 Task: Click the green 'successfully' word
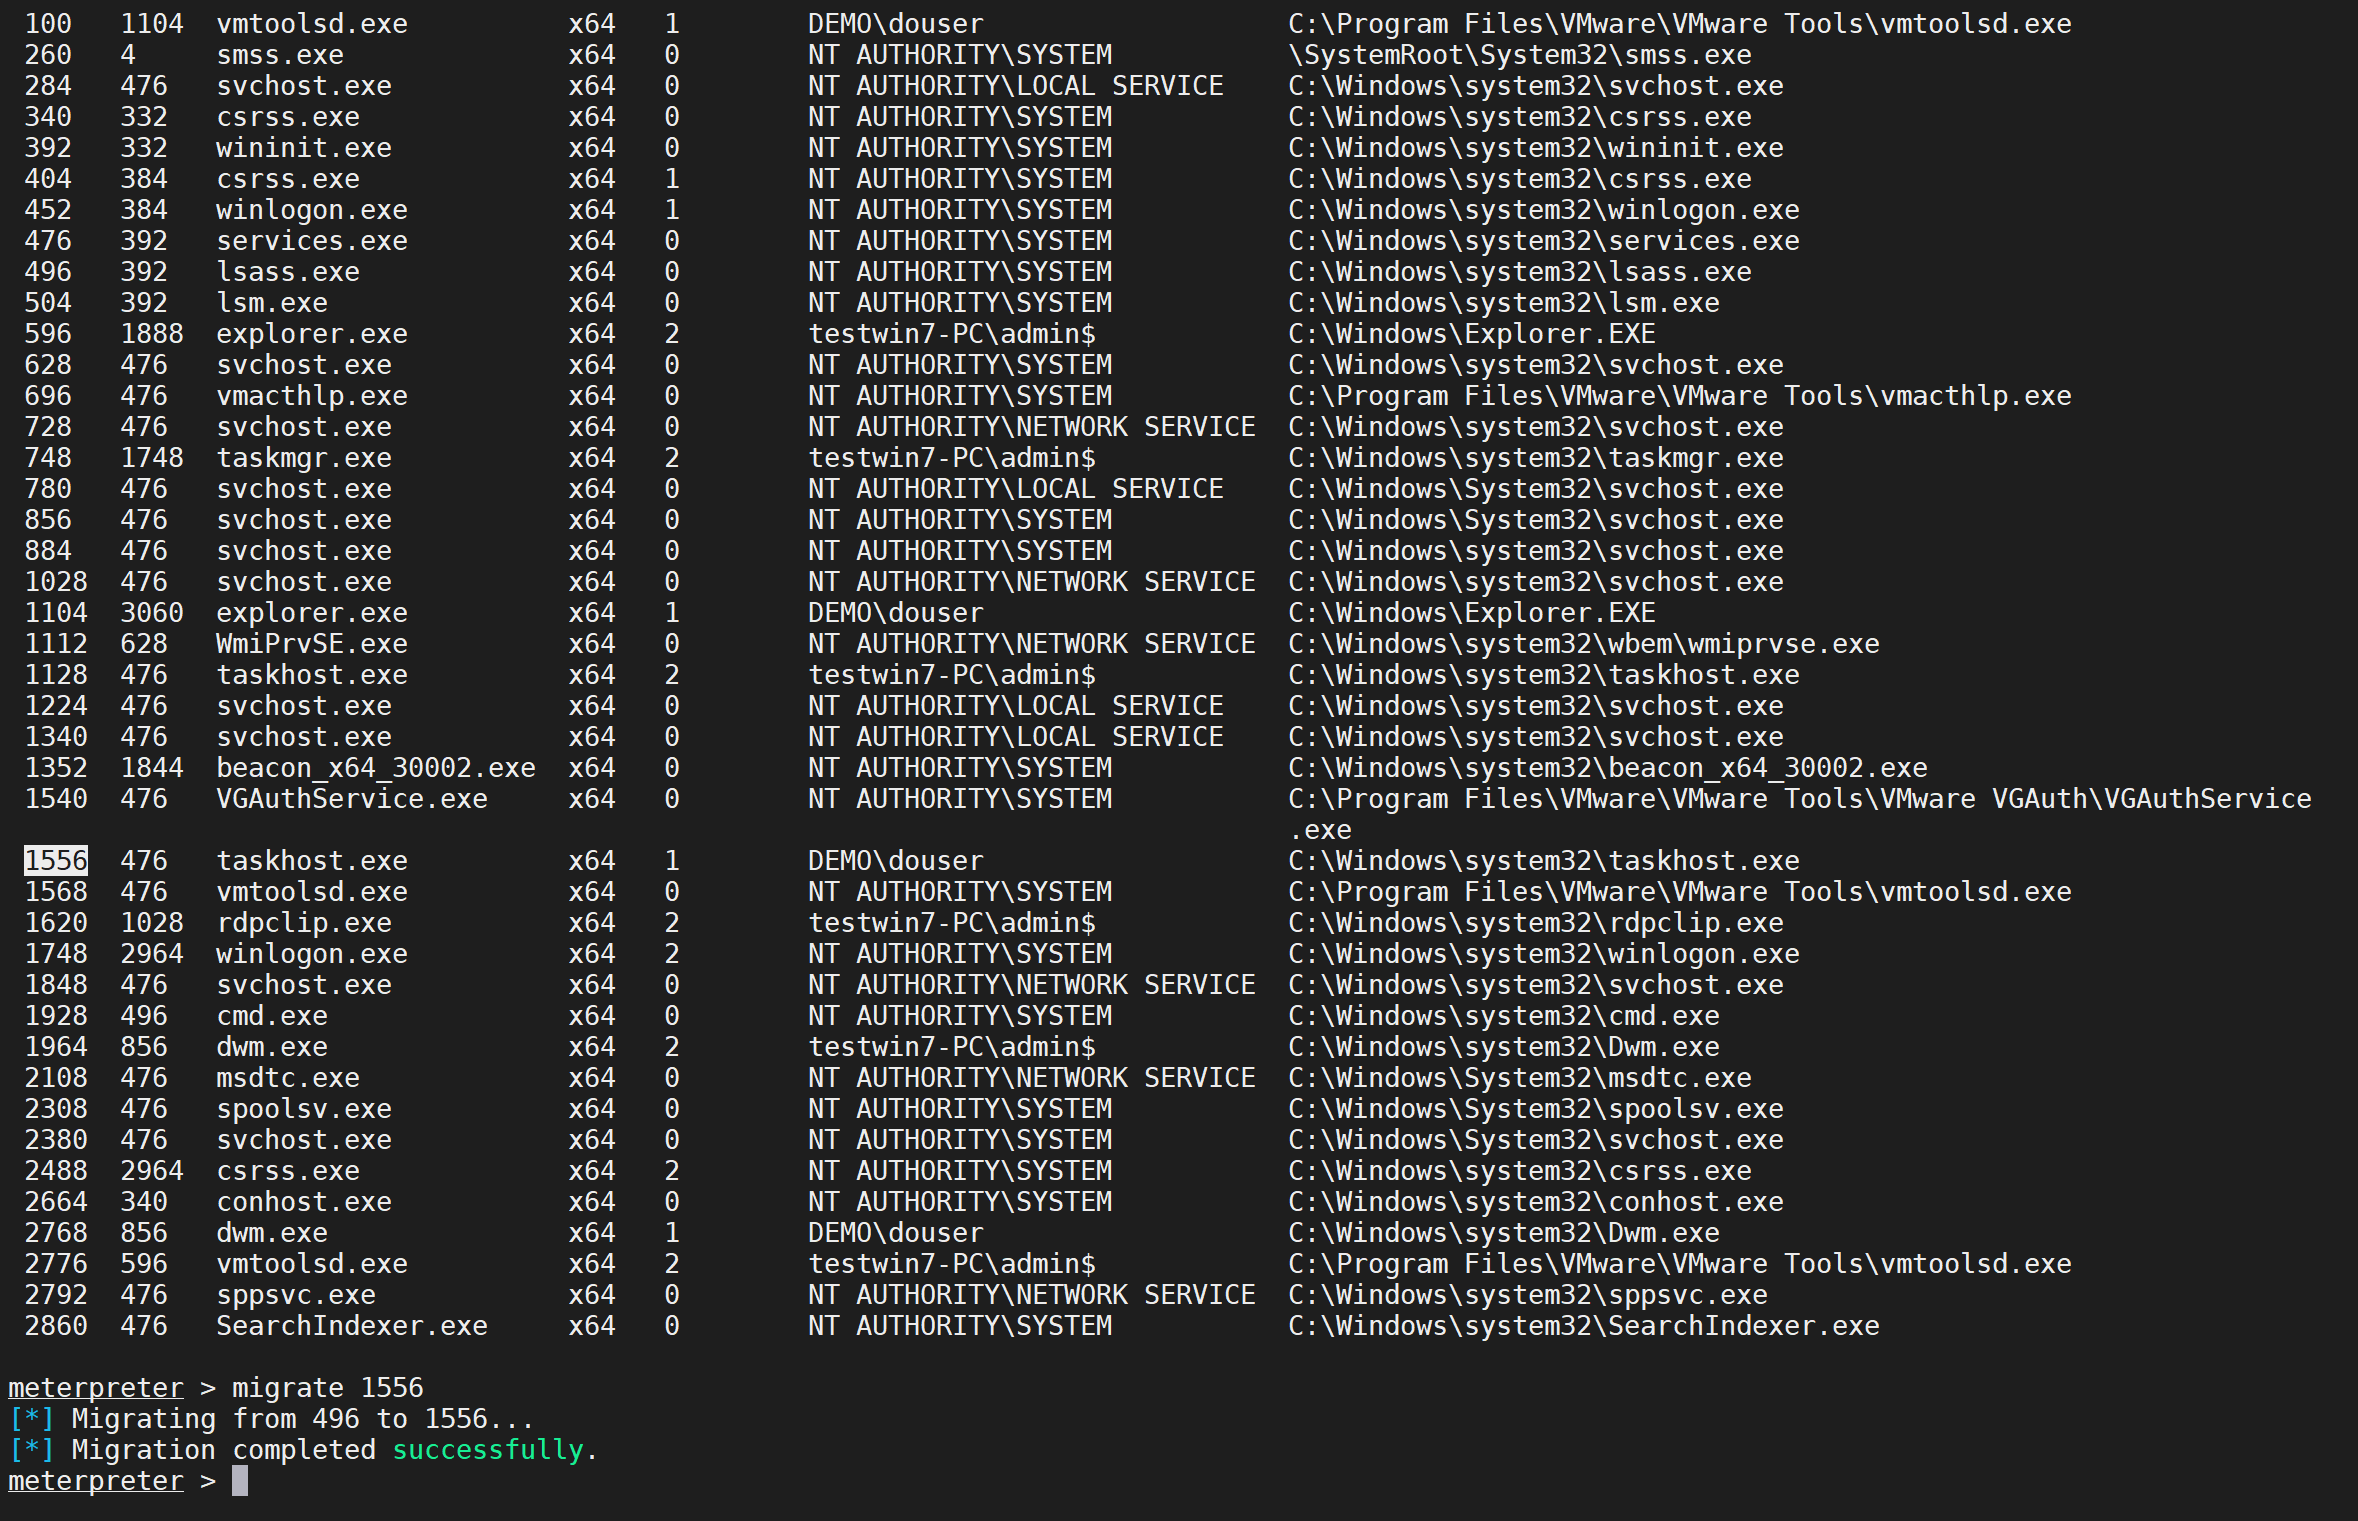click(488, 1450)
